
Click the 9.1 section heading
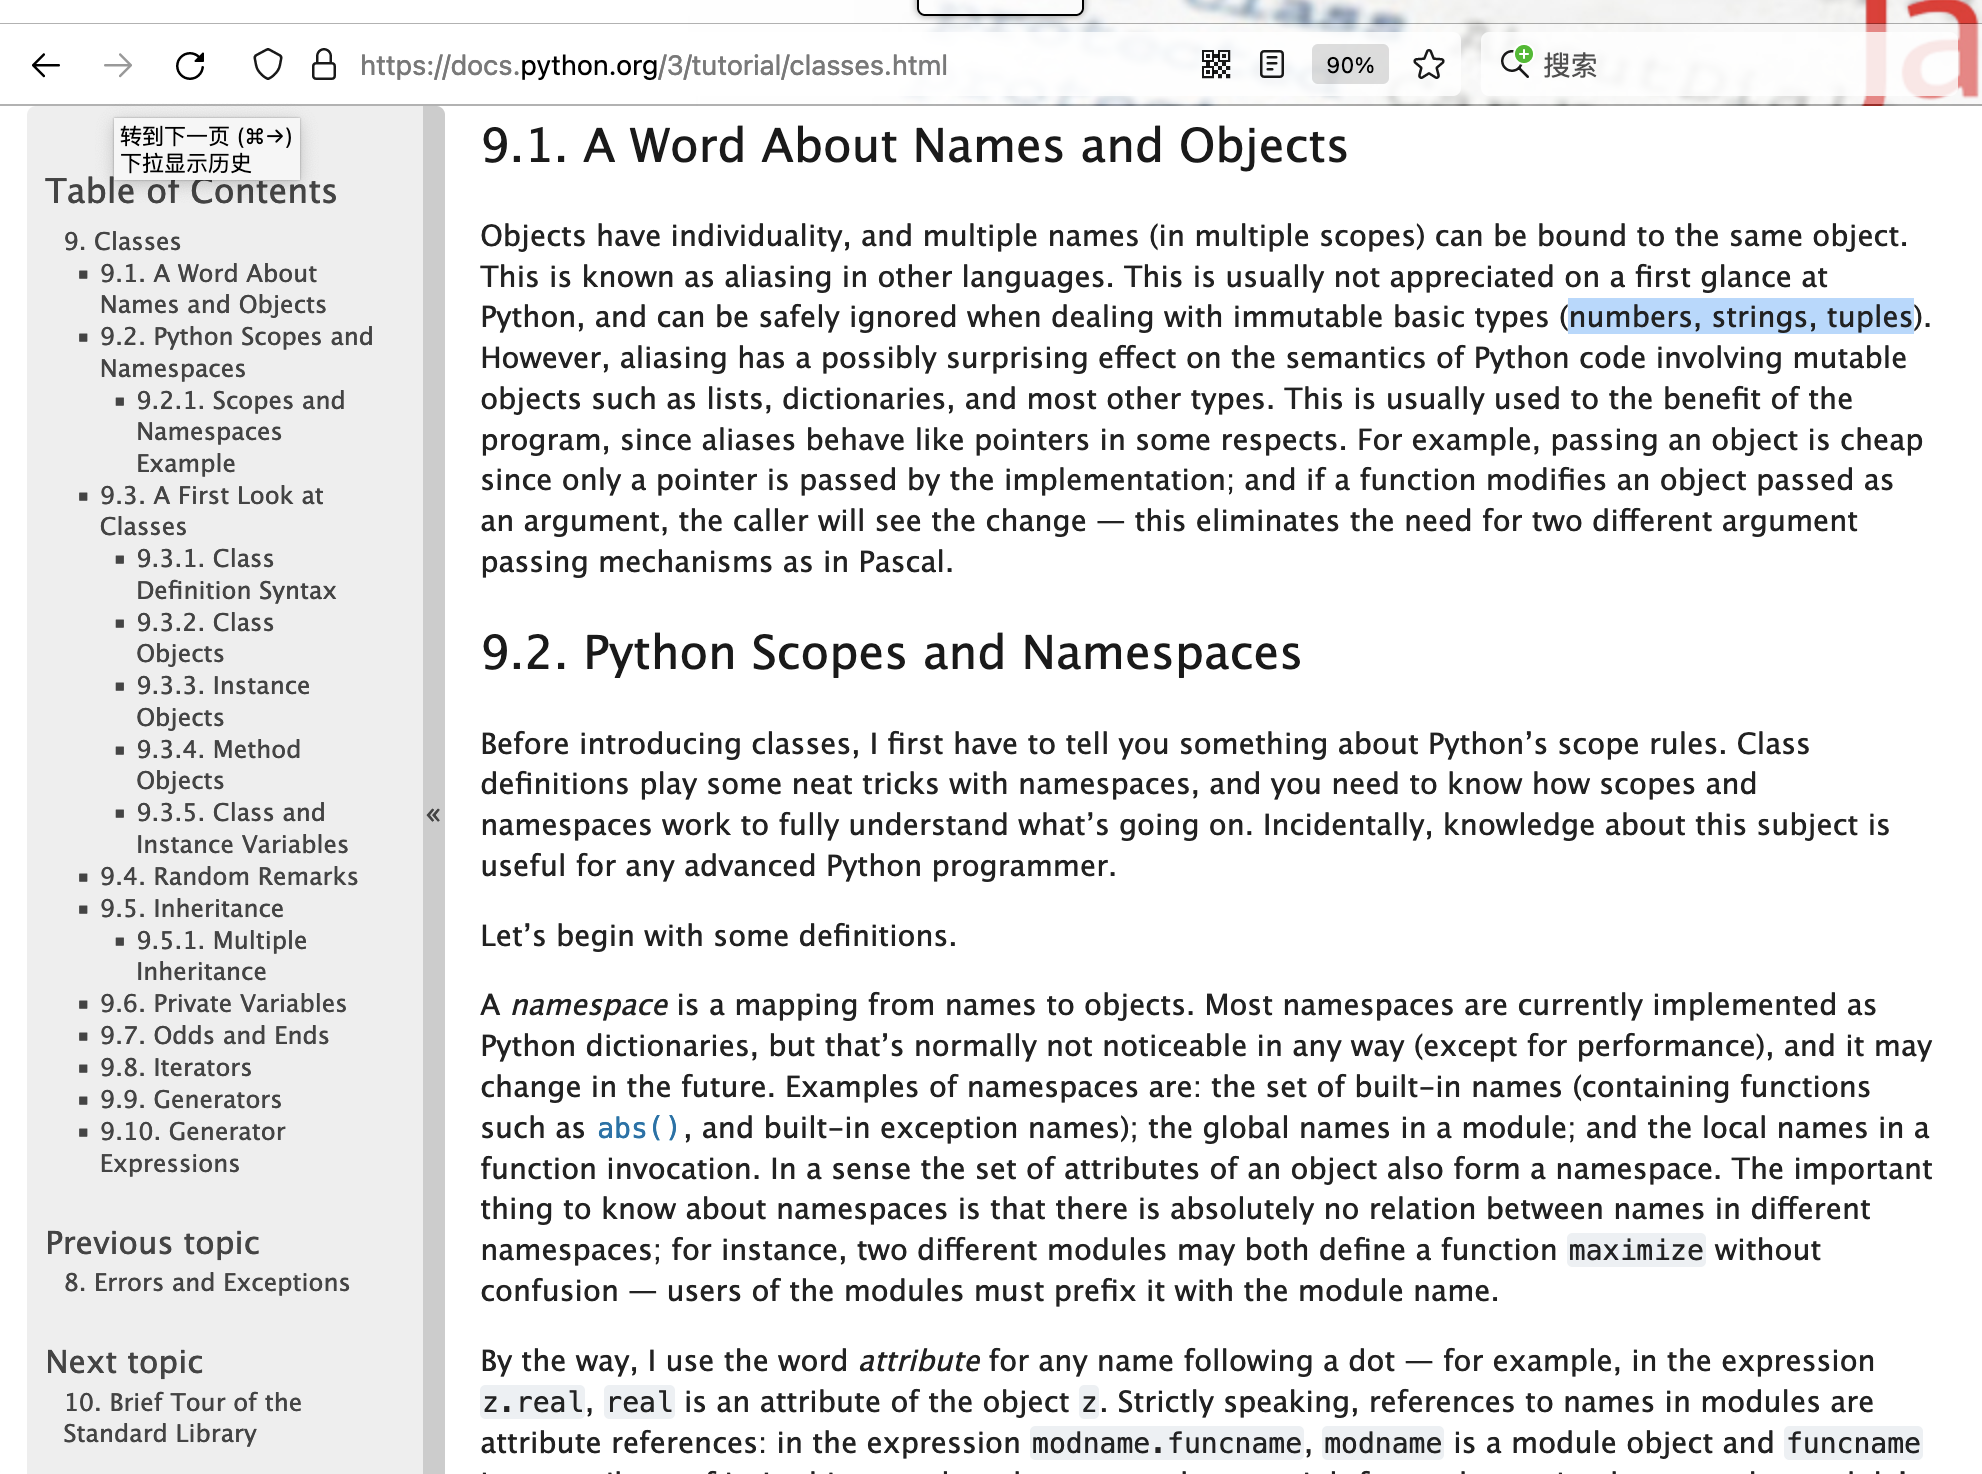tap(914, 146)
